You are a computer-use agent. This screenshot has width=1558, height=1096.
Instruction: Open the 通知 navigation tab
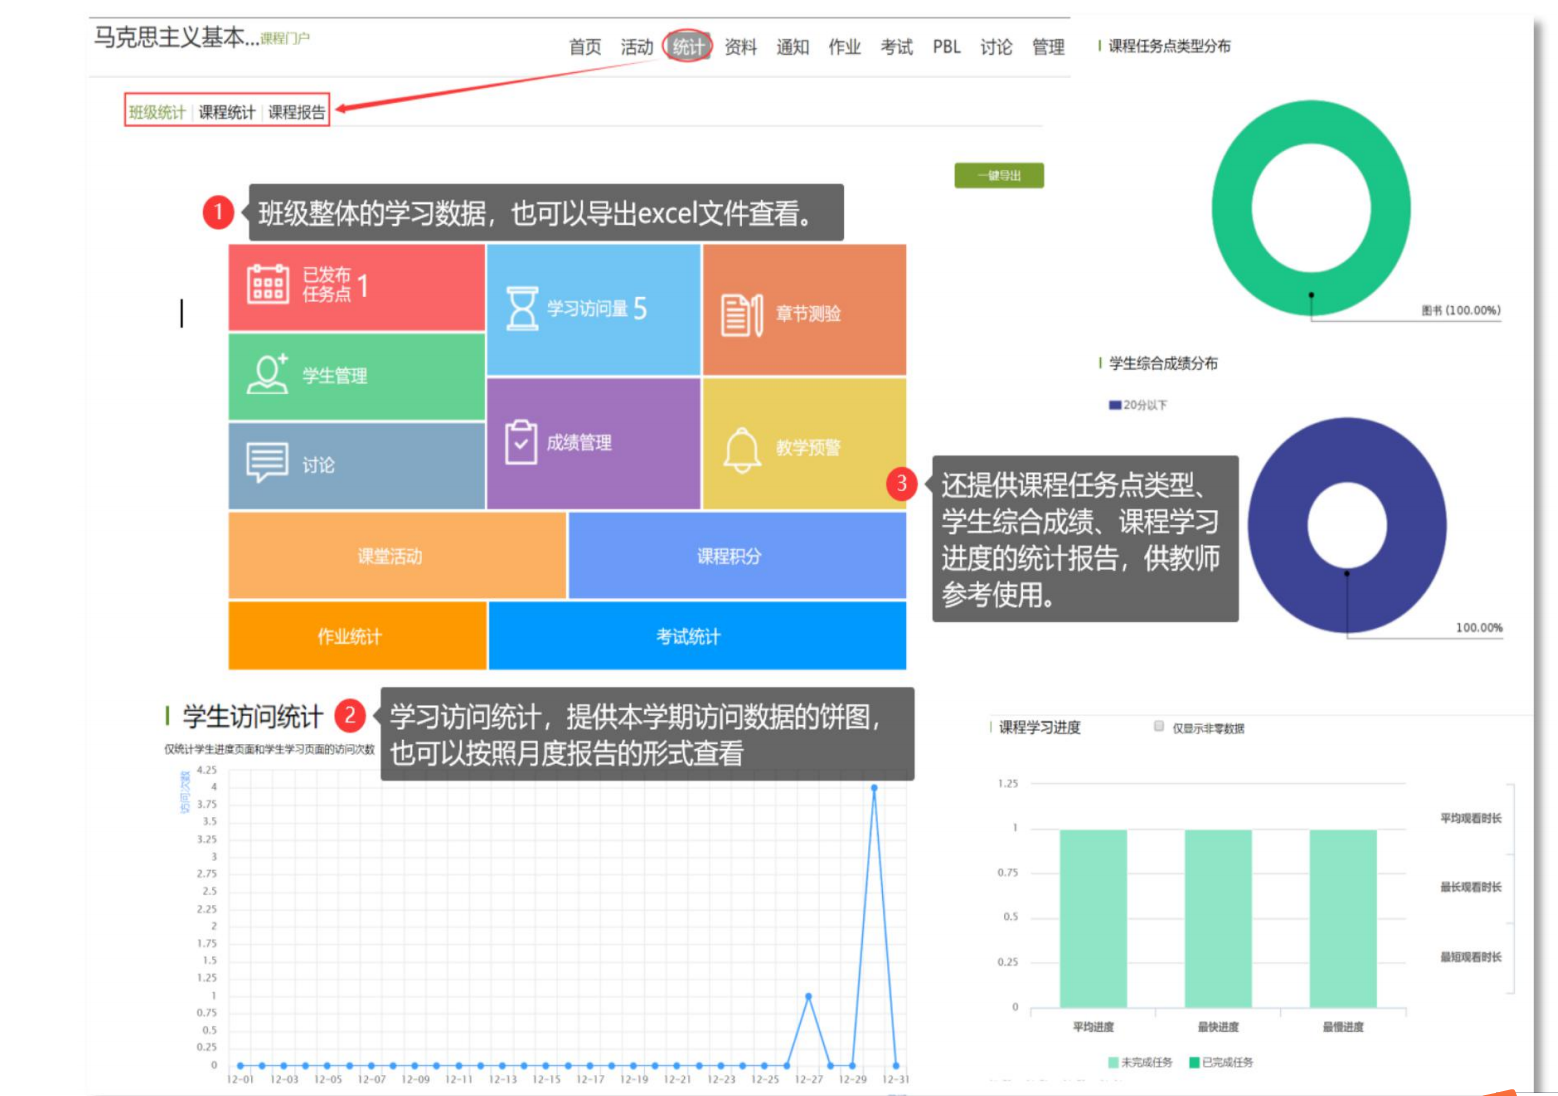[x=793, y=47]
